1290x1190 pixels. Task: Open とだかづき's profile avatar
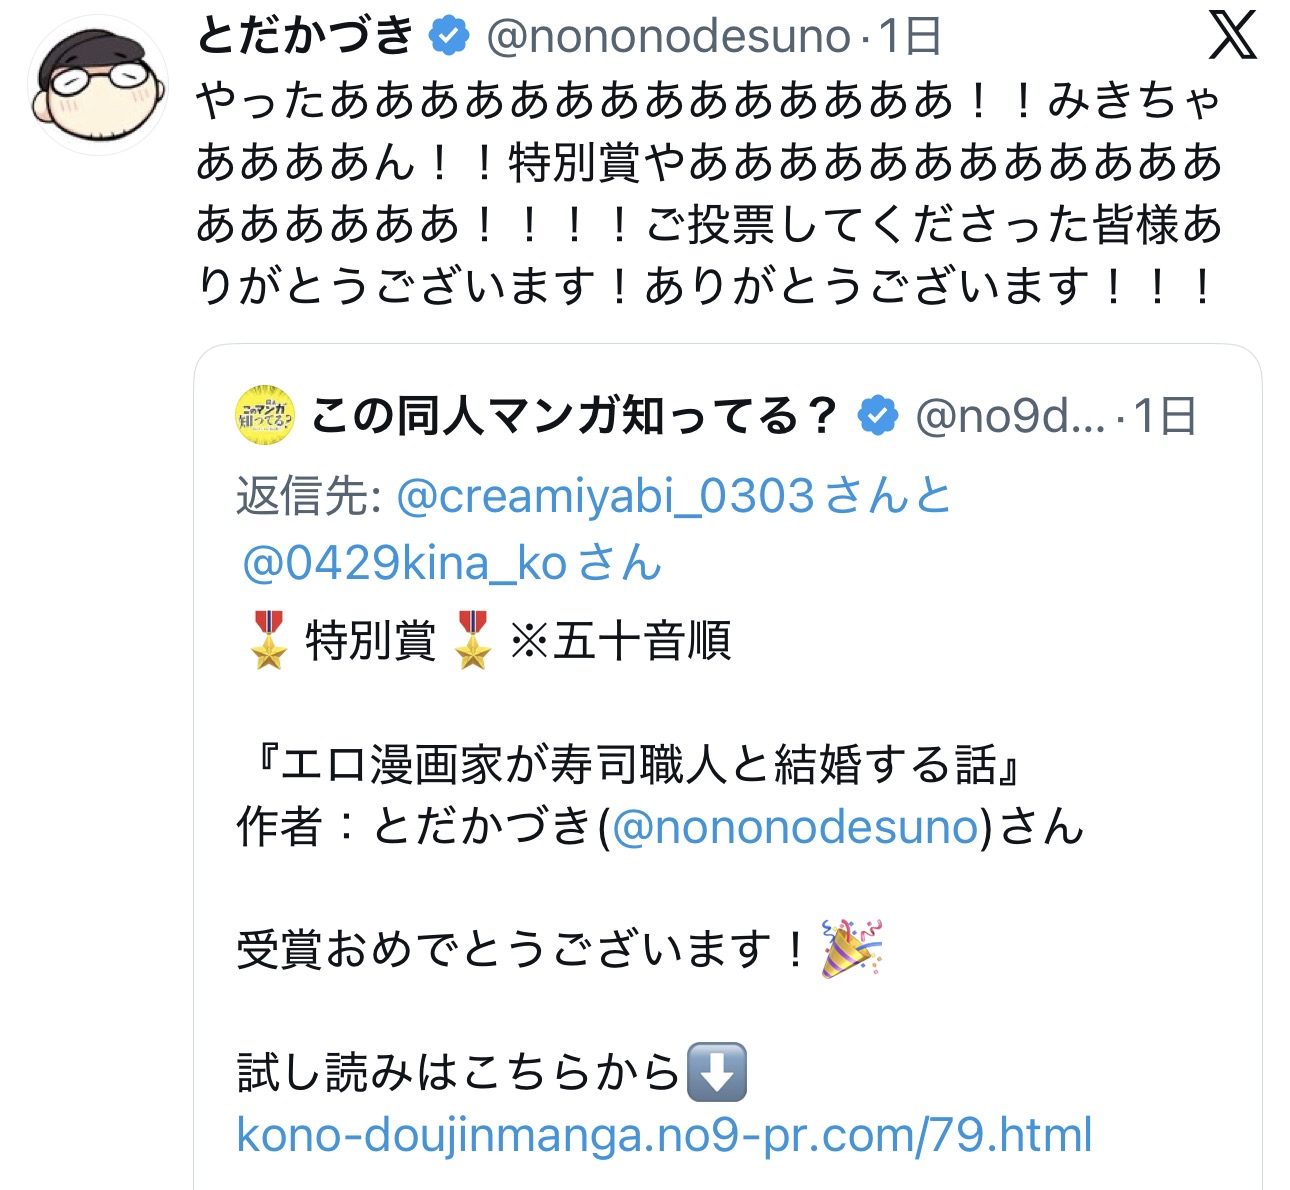pos(98,85)
